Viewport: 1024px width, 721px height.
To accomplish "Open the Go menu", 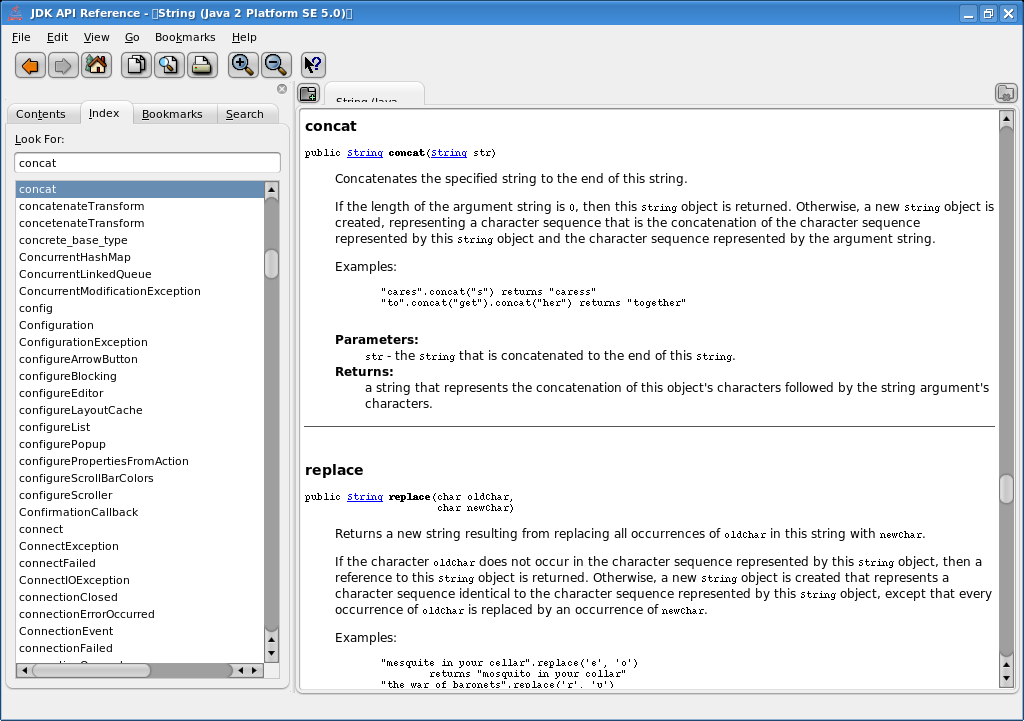I will click(x=132, y=37).
